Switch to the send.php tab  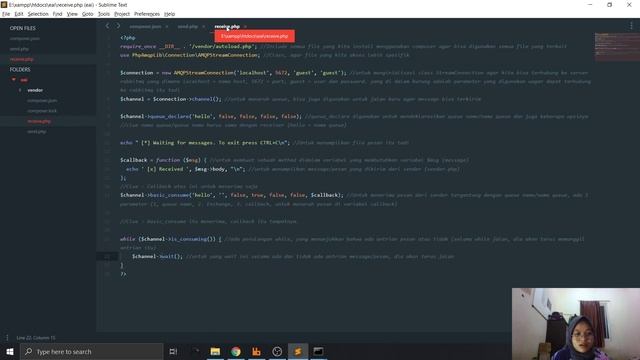(x=188, y=27)
